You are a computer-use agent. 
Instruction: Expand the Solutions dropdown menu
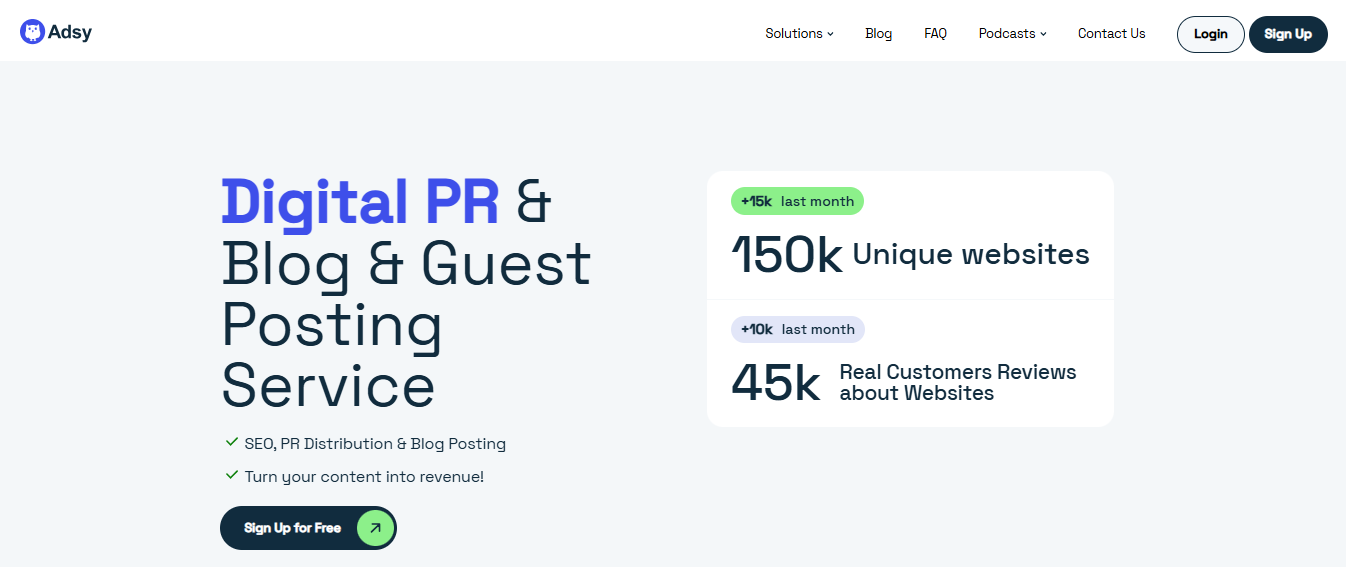[x=799, y=33]
